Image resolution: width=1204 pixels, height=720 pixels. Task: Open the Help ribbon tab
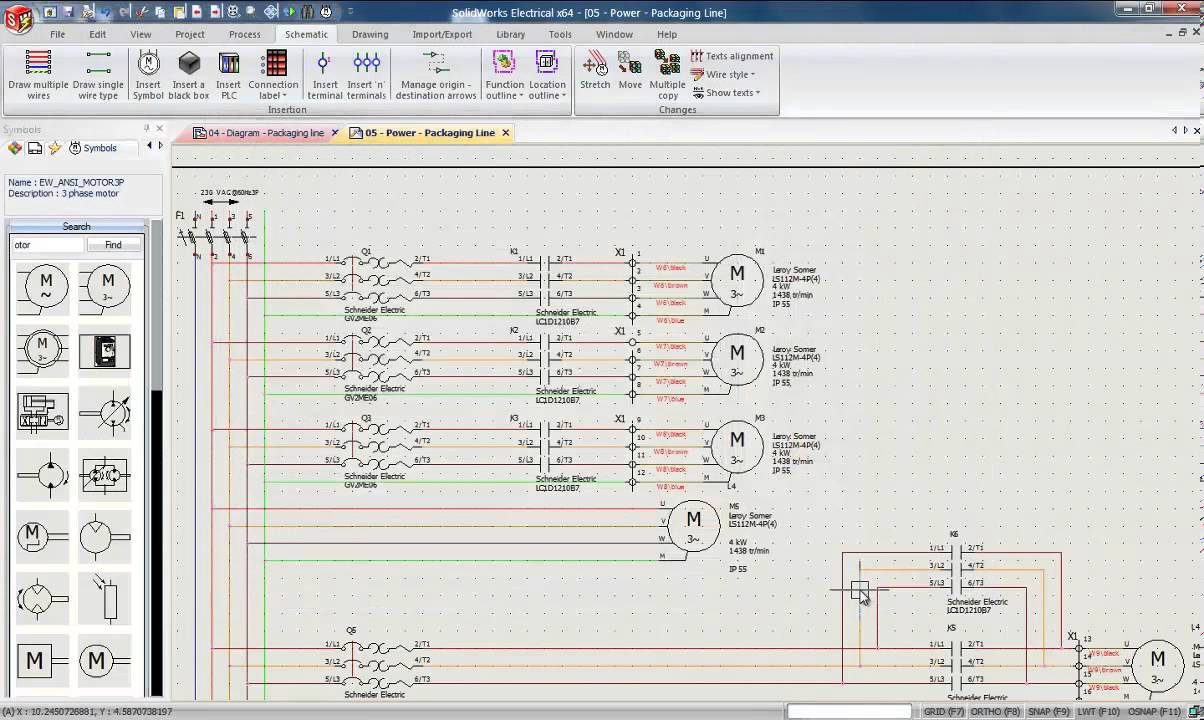pyautogui.click(x=667, y=34)
